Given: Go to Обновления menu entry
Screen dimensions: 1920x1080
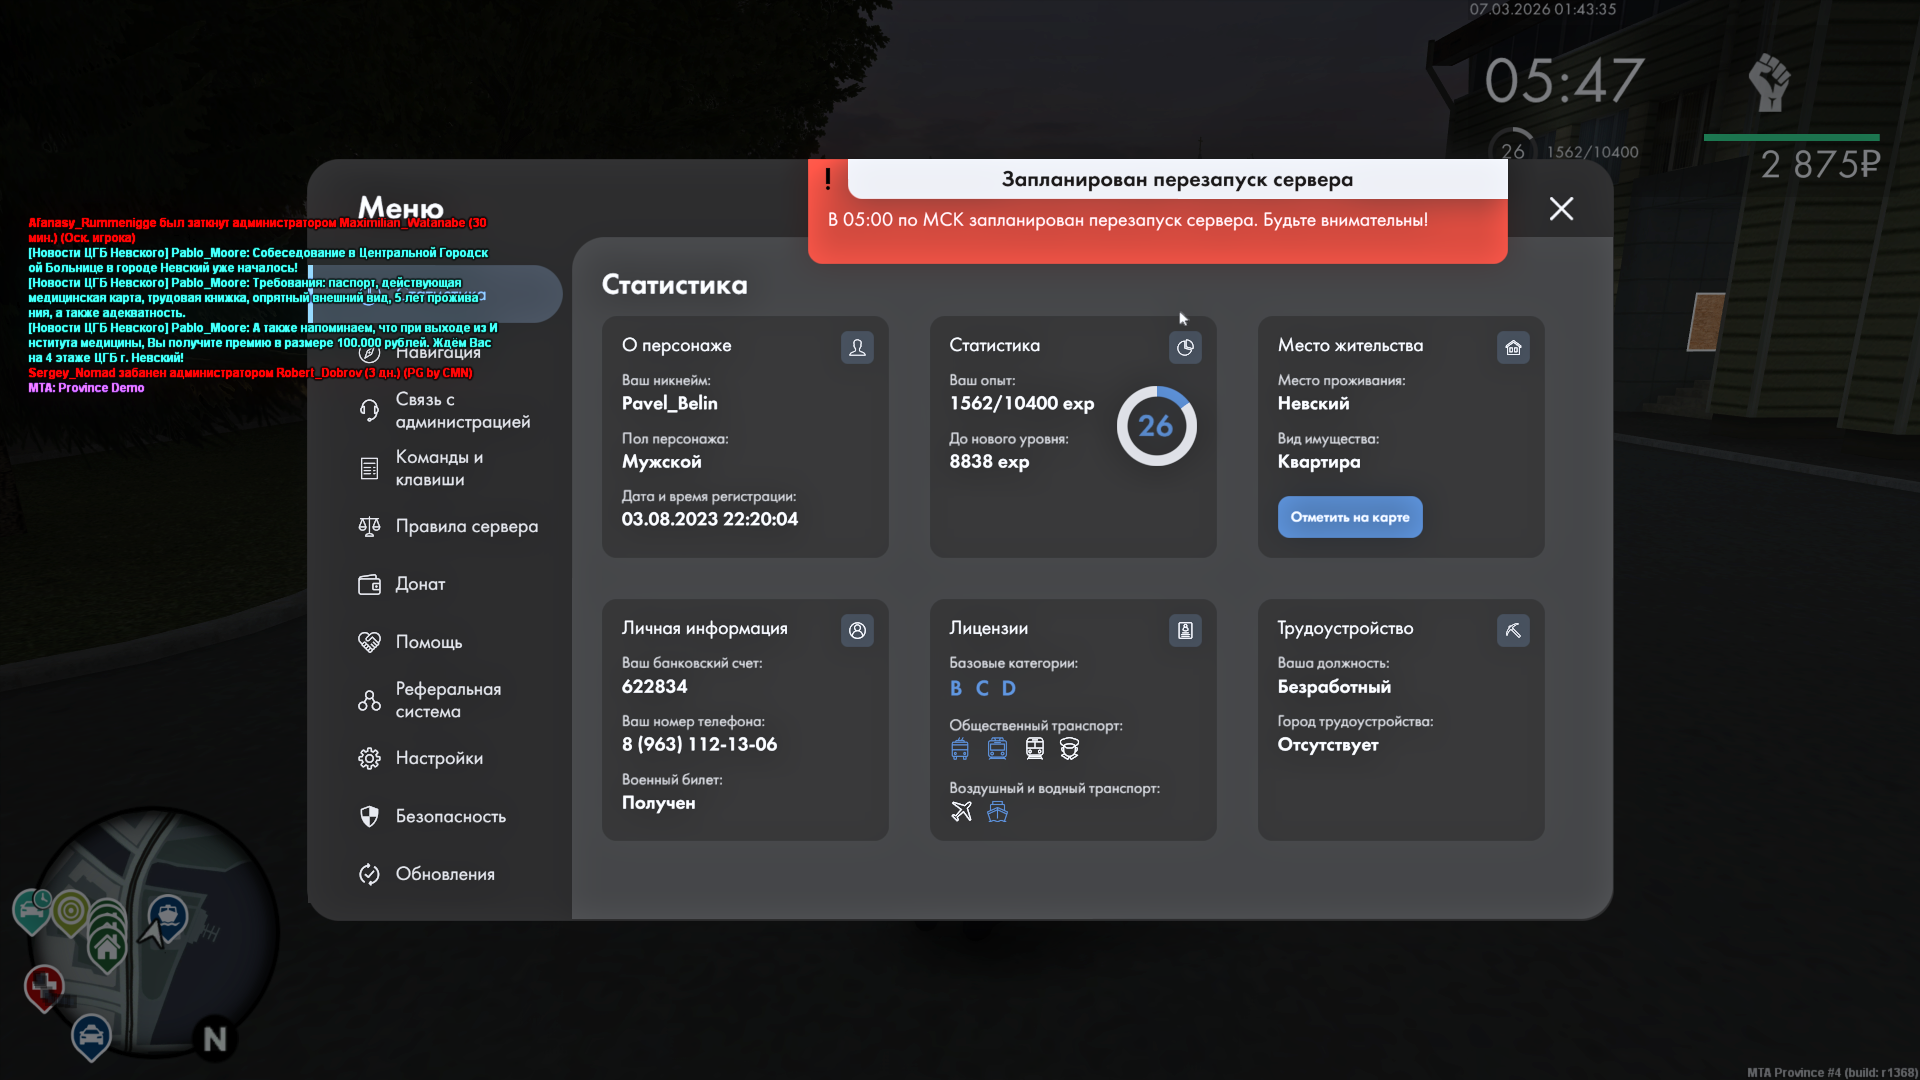Looking at the screenshot, I should point(445,874).
